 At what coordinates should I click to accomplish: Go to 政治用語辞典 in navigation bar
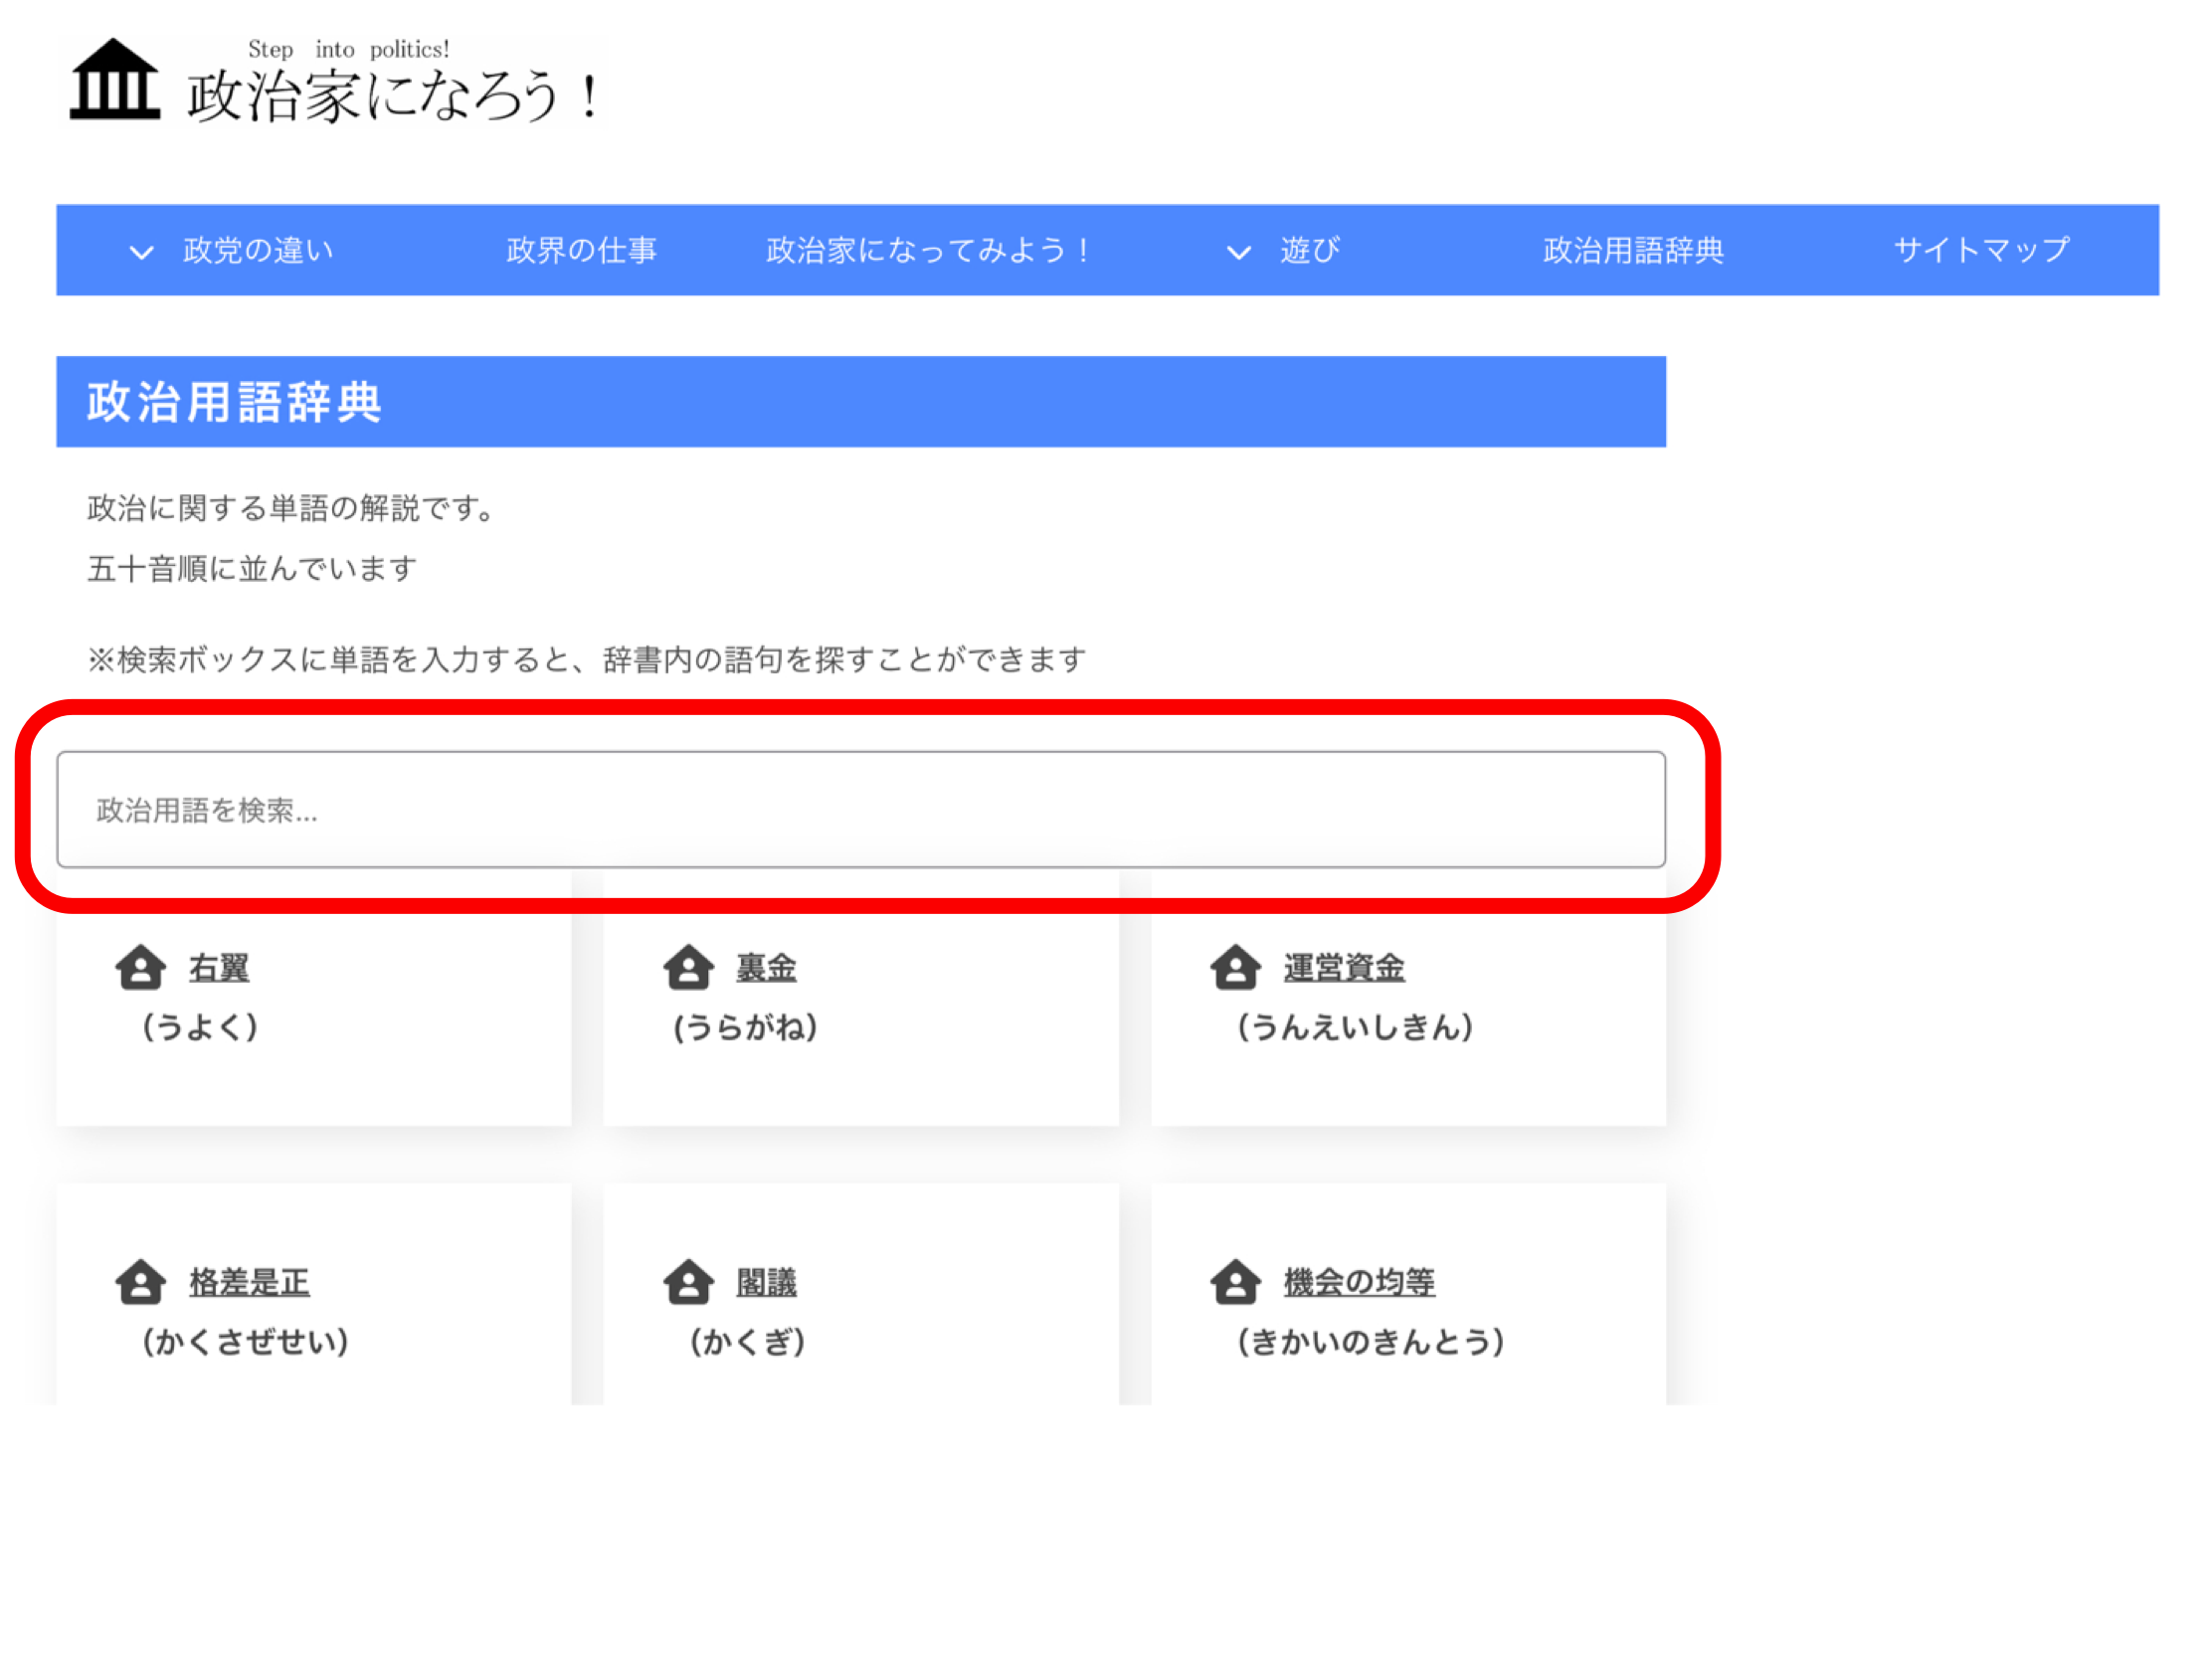click(1632, 250)
